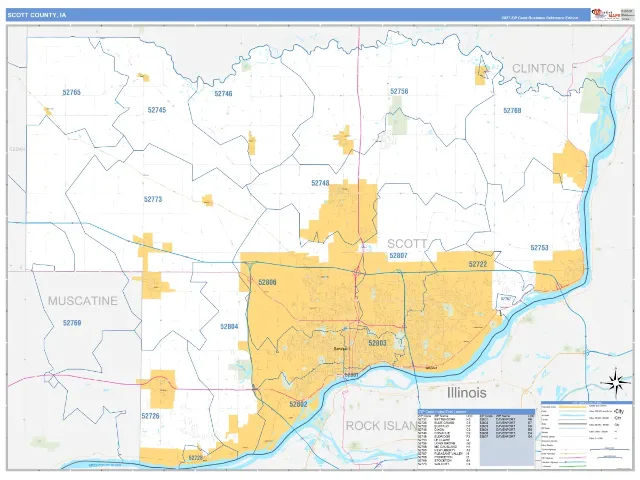Viewport: 640px width, 480px height.
Task: Select ZIP code label 52726
Action: coord(150,416)
